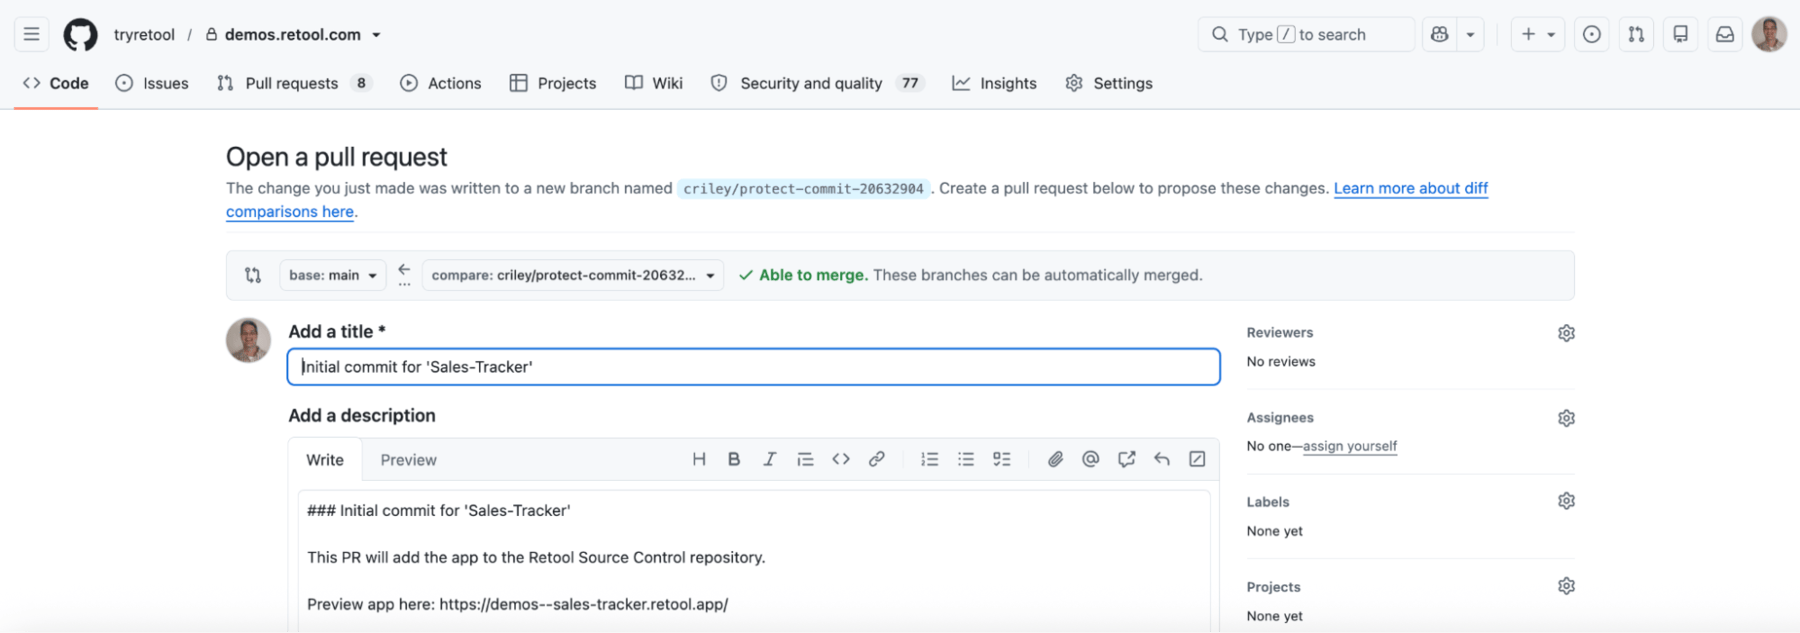The width and height of the screenshot is (1800, 633).
Task: Open your issues from header icon
Action: [1591, 34]
